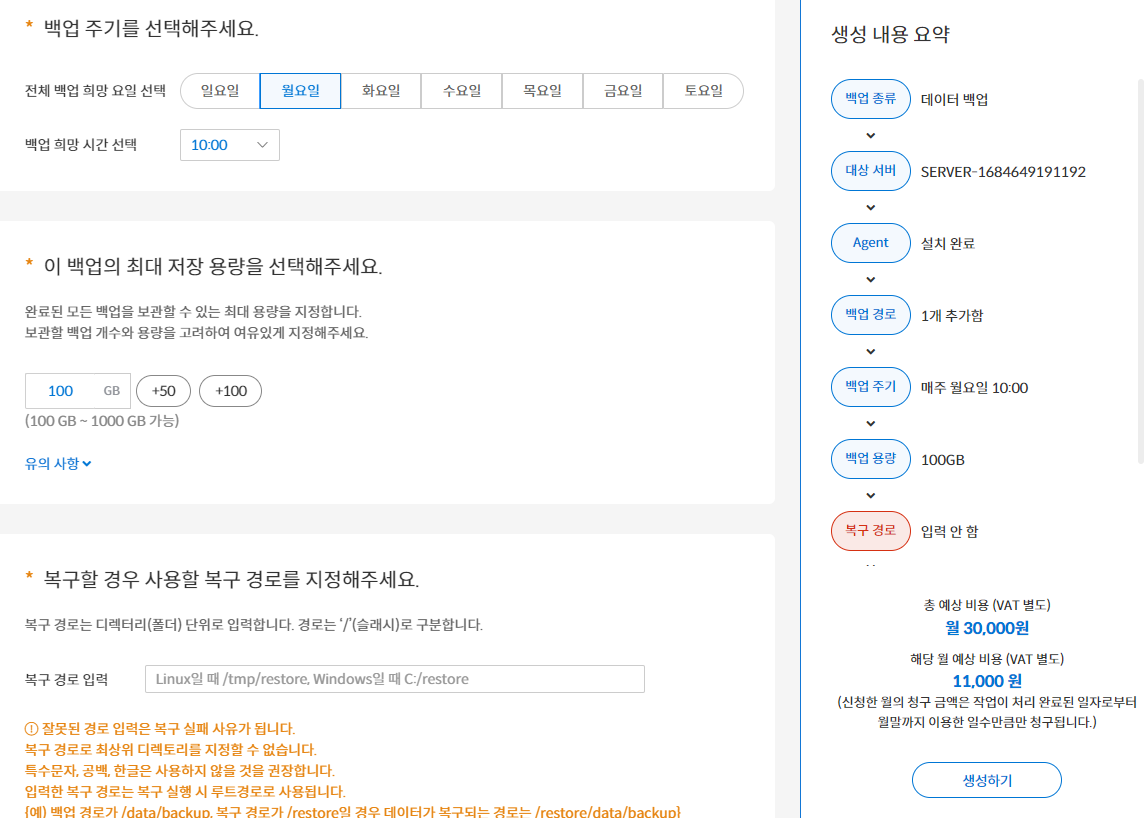Viewport: 1148px width, 818px height.
Task: Click the 입력 안 함 restore path status
Action: tap(949, 532)
